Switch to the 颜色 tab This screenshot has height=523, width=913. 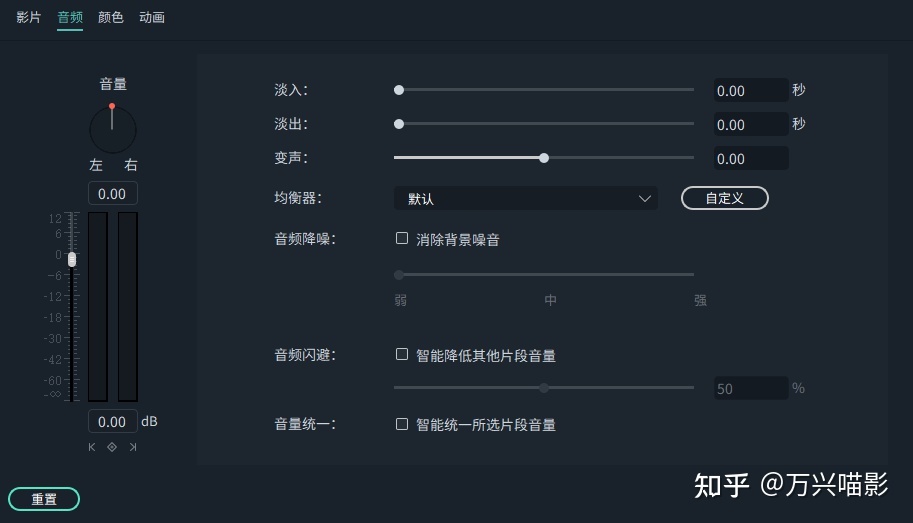[x=111, y=17]
